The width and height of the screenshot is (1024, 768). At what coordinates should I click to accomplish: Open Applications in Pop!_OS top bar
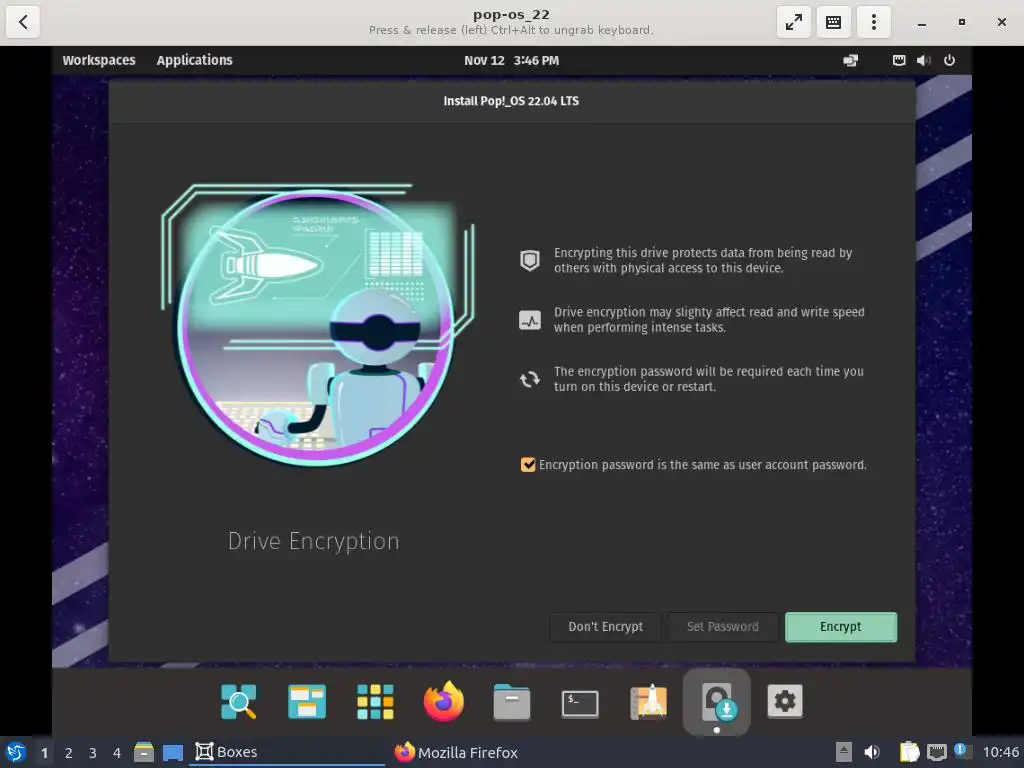click(x=195, y=60)
